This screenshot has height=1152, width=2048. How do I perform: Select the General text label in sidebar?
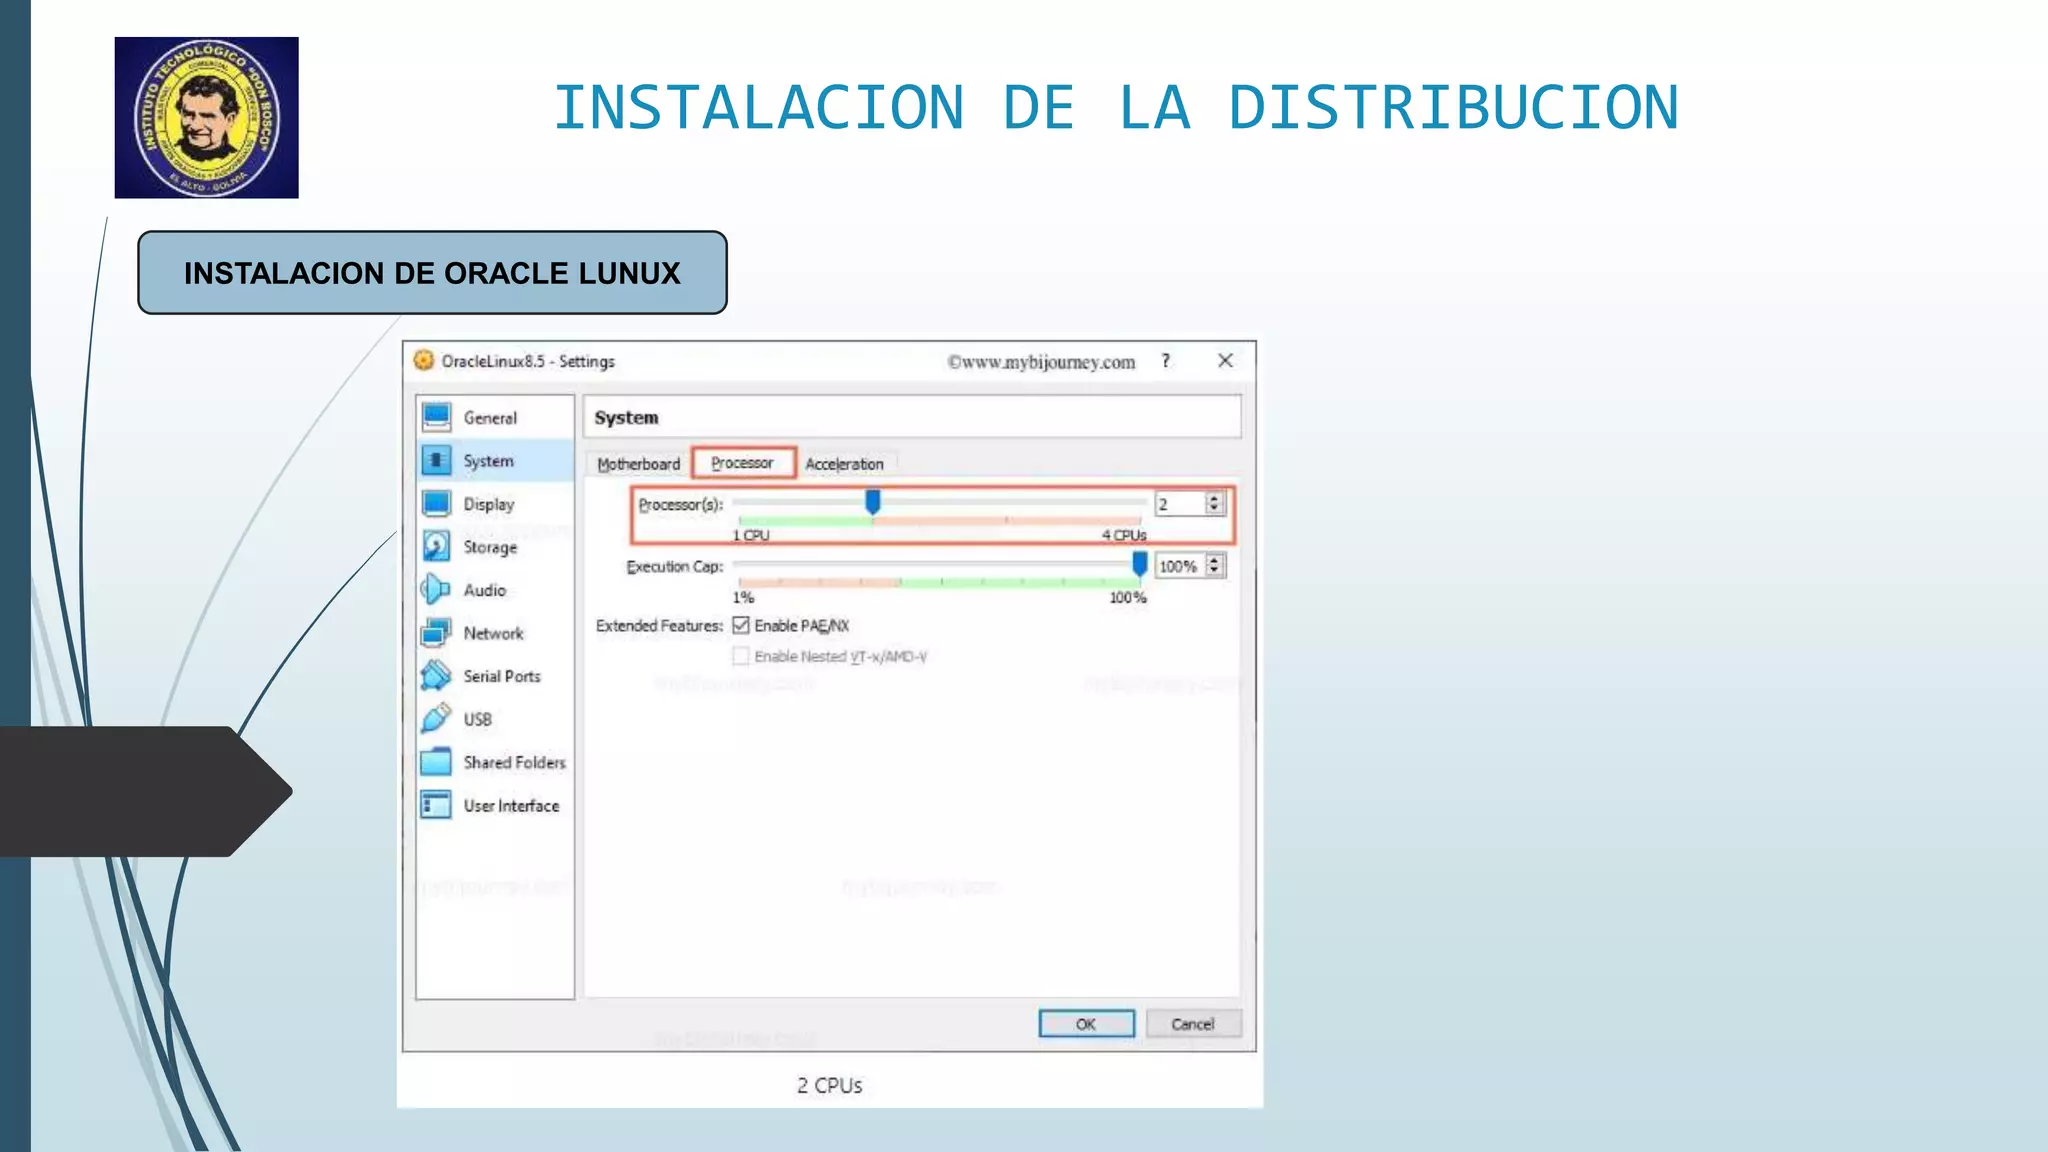(490, 418)
